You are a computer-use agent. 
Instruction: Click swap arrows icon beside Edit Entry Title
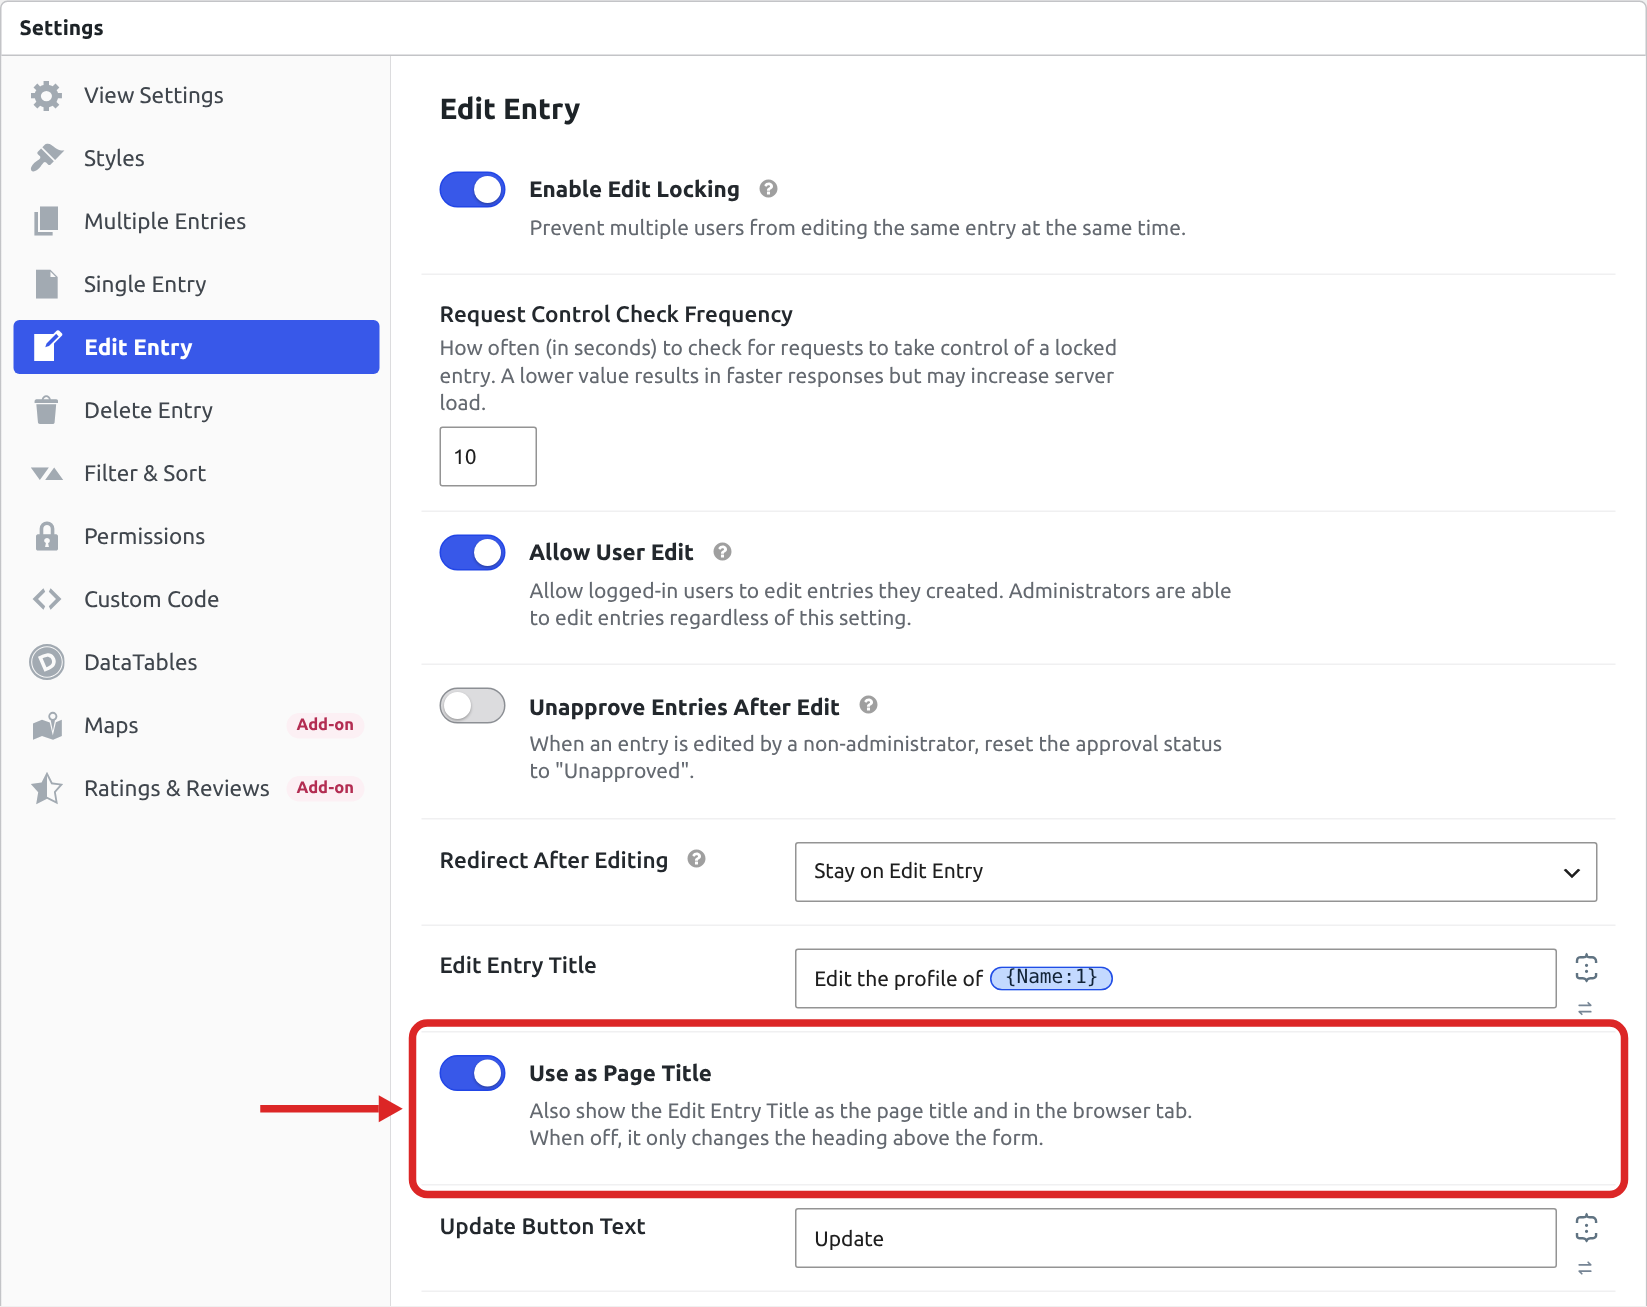pos(1585,1008)
